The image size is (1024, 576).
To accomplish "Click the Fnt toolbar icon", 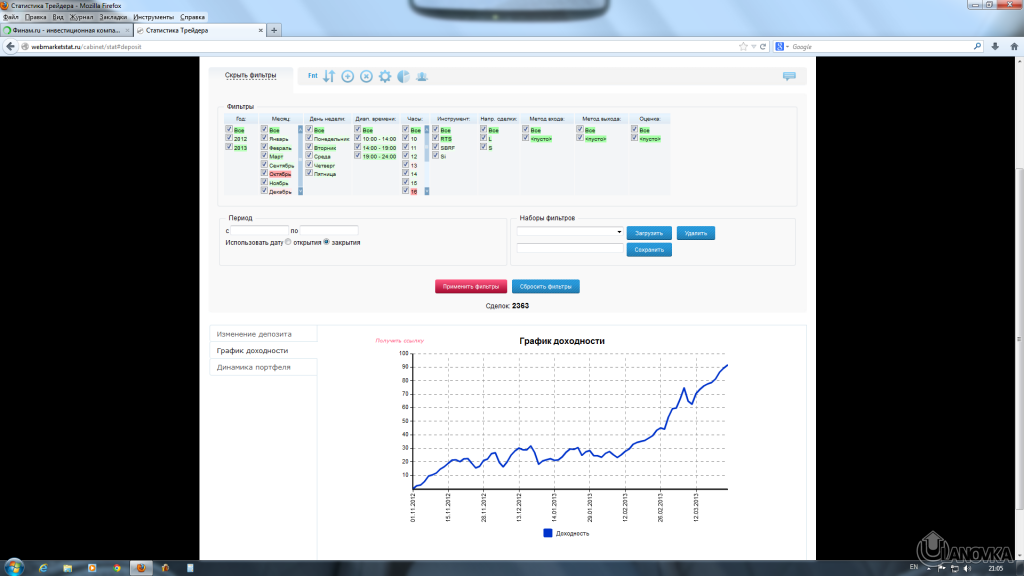I will tap(312, 76).
